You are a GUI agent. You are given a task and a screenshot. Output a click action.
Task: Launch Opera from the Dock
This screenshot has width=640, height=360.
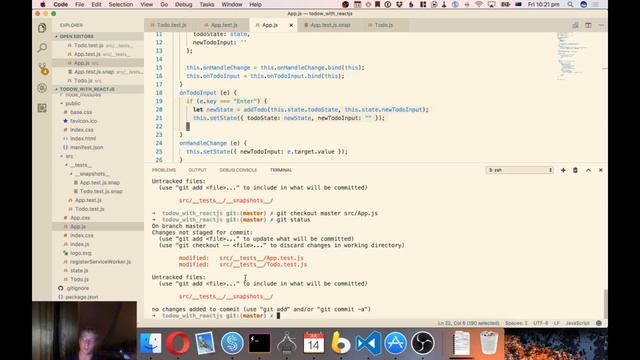[178, 343]
